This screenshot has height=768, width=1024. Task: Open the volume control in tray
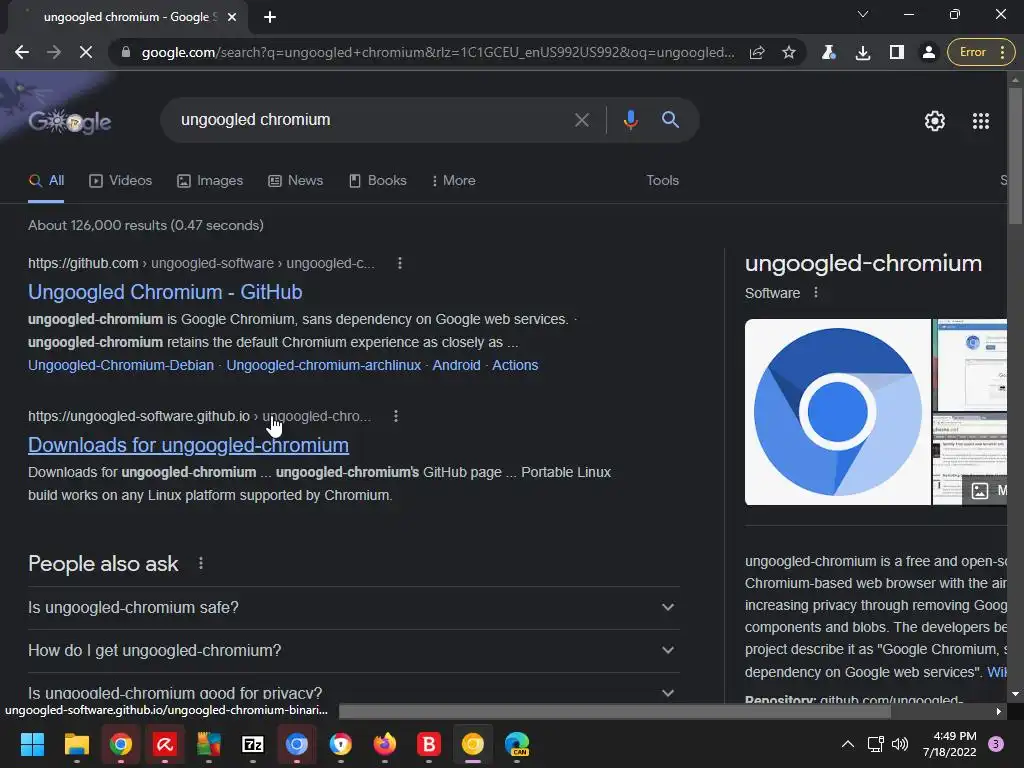pyautogui.click(x=900, y=744)
